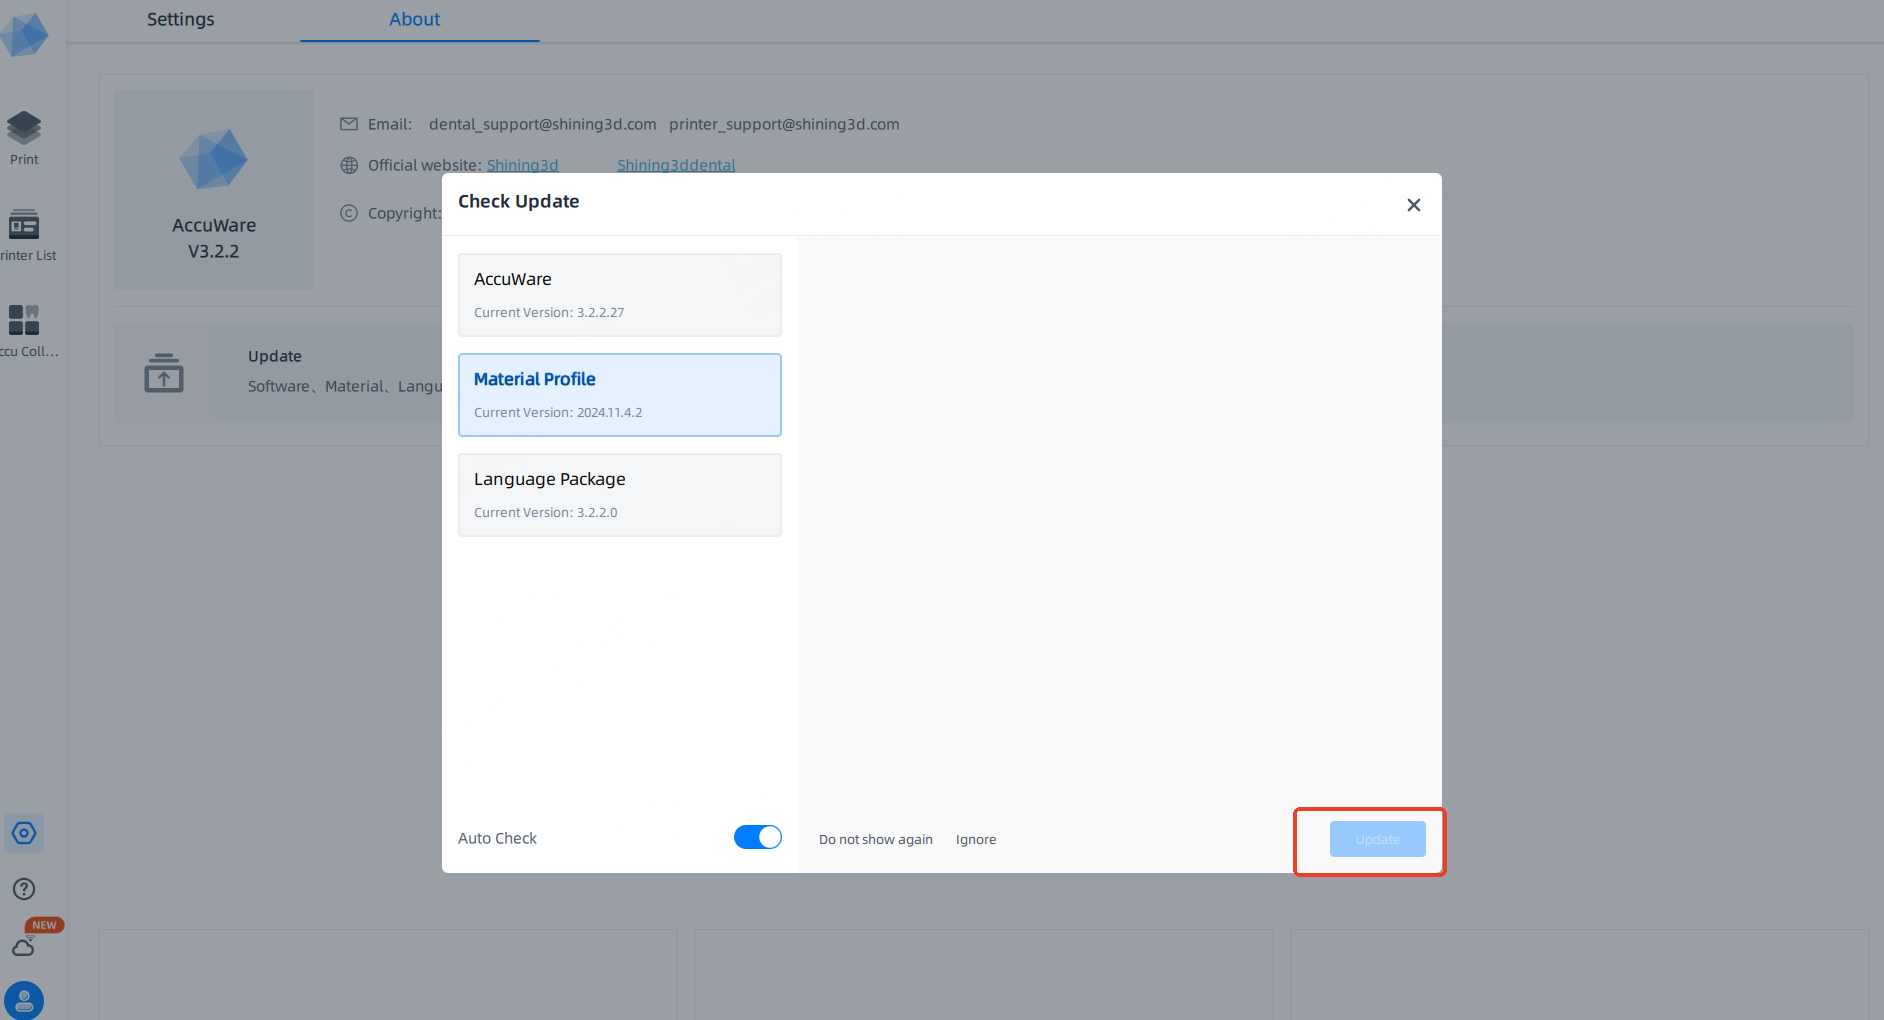
Task: Open the Print section in sidebar
Action: [24, 138]
